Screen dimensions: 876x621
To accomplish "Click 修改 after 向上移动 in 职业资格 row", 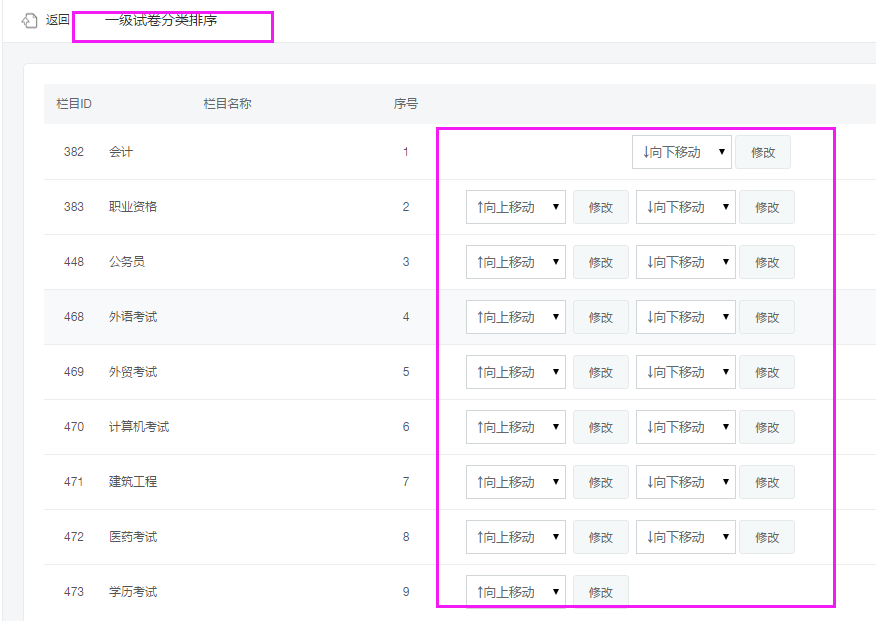I will coord(600,207).
